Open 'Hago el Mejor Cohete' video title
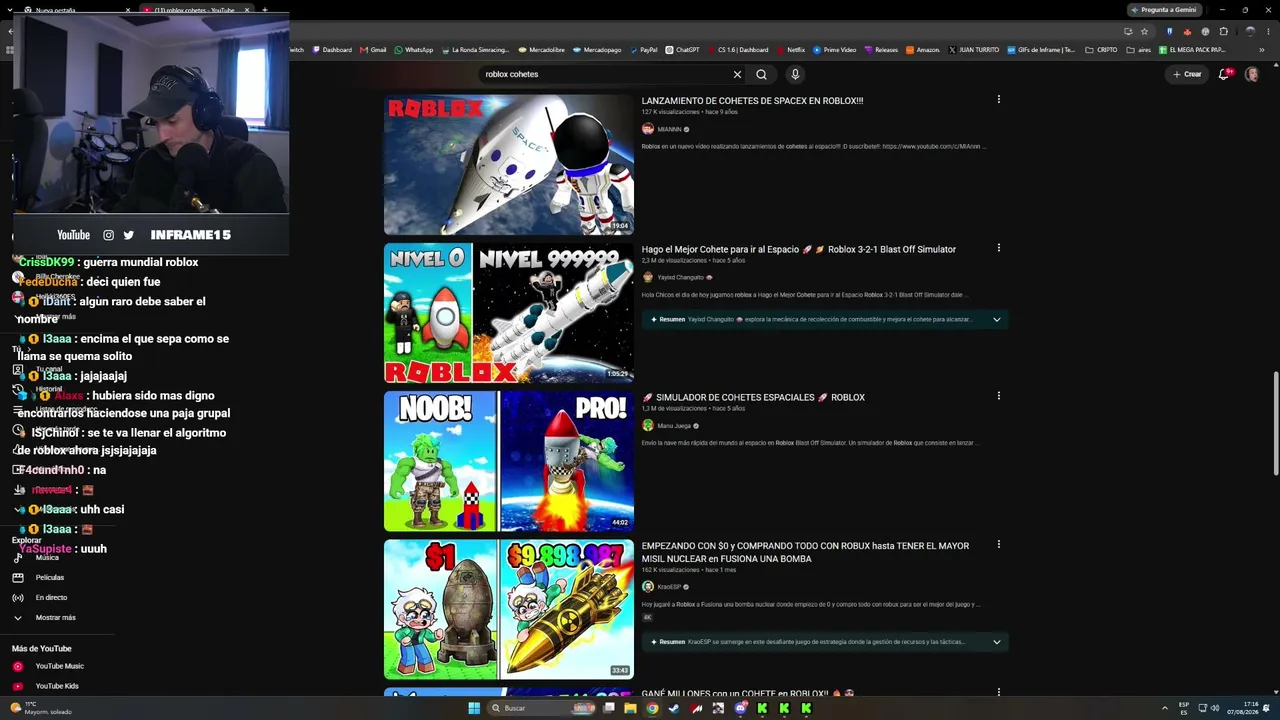 [x=799, y=249]
